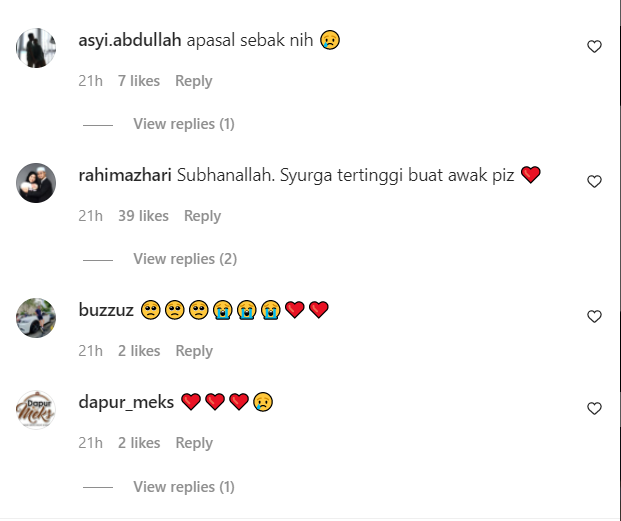Reply to rahimazhari's comment
The width and height of the screenshot is (621, 521).
point(202,216)
